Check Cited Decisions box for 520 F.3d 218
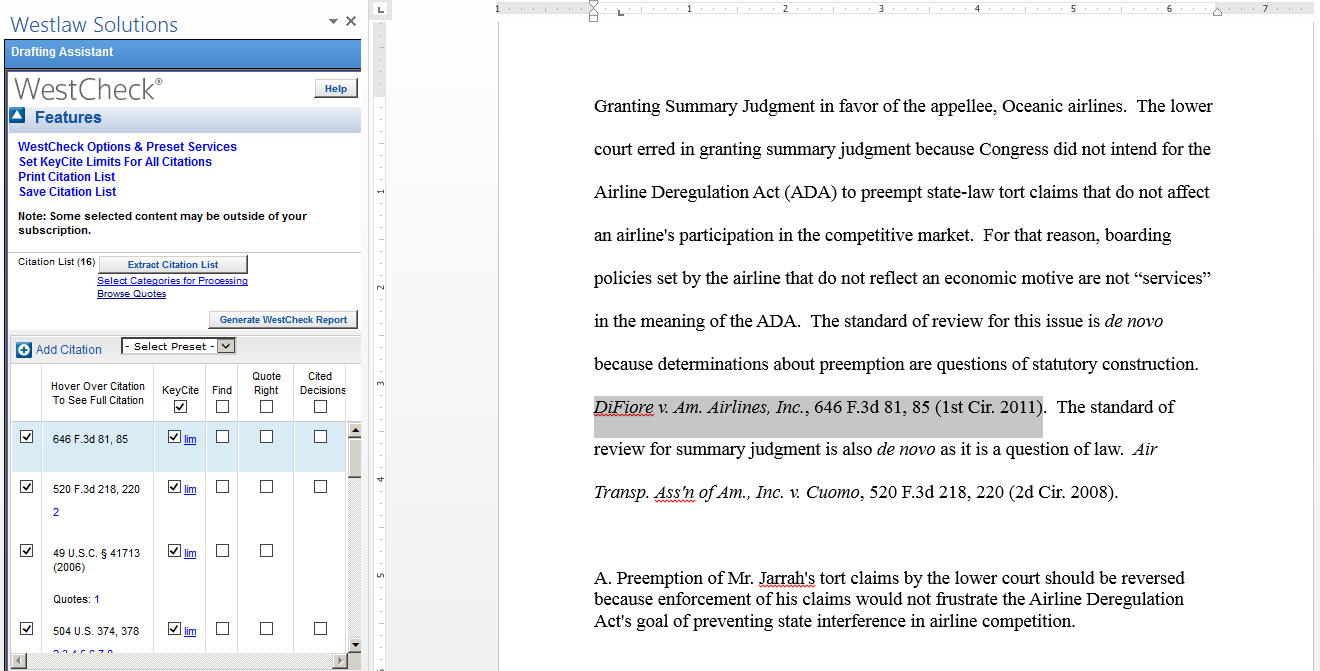Viewport: 1320px width, 671px height. pos(320,486)
